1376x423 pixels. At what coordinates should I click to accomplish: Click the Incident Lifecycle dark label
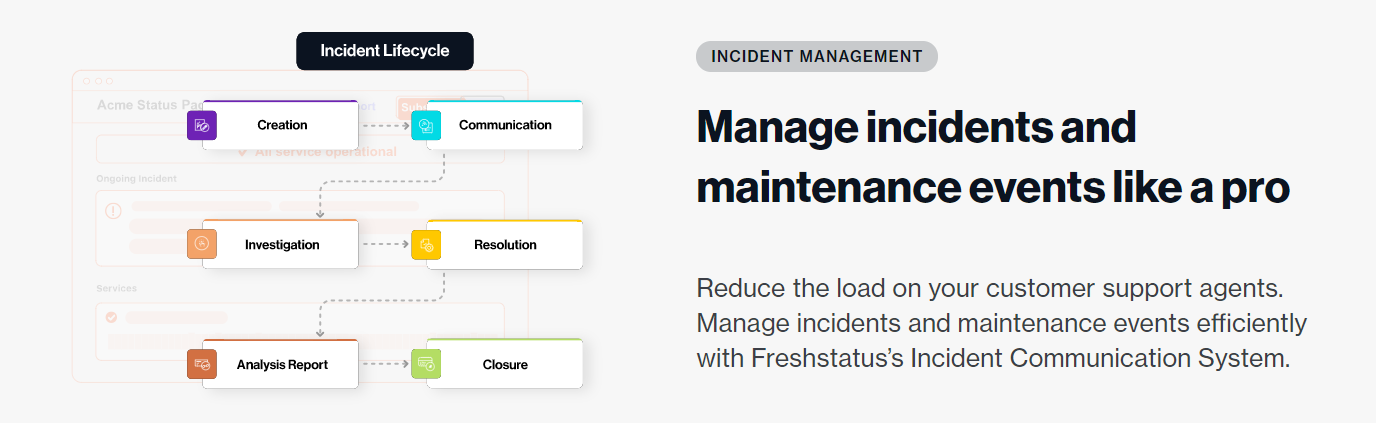pyautogui.click(x=385, y=51)
